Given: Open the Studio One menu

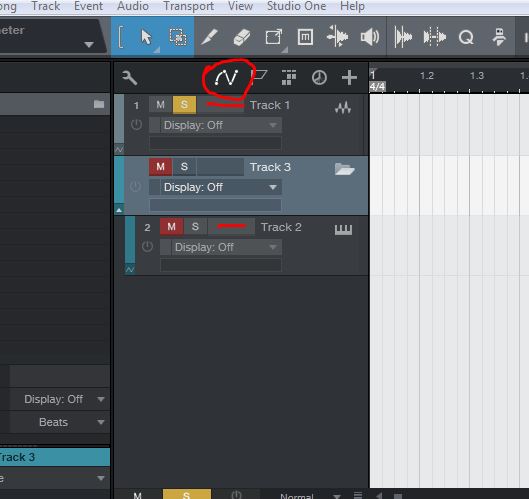Looking at the screenshot, I should tap(296, 6).
